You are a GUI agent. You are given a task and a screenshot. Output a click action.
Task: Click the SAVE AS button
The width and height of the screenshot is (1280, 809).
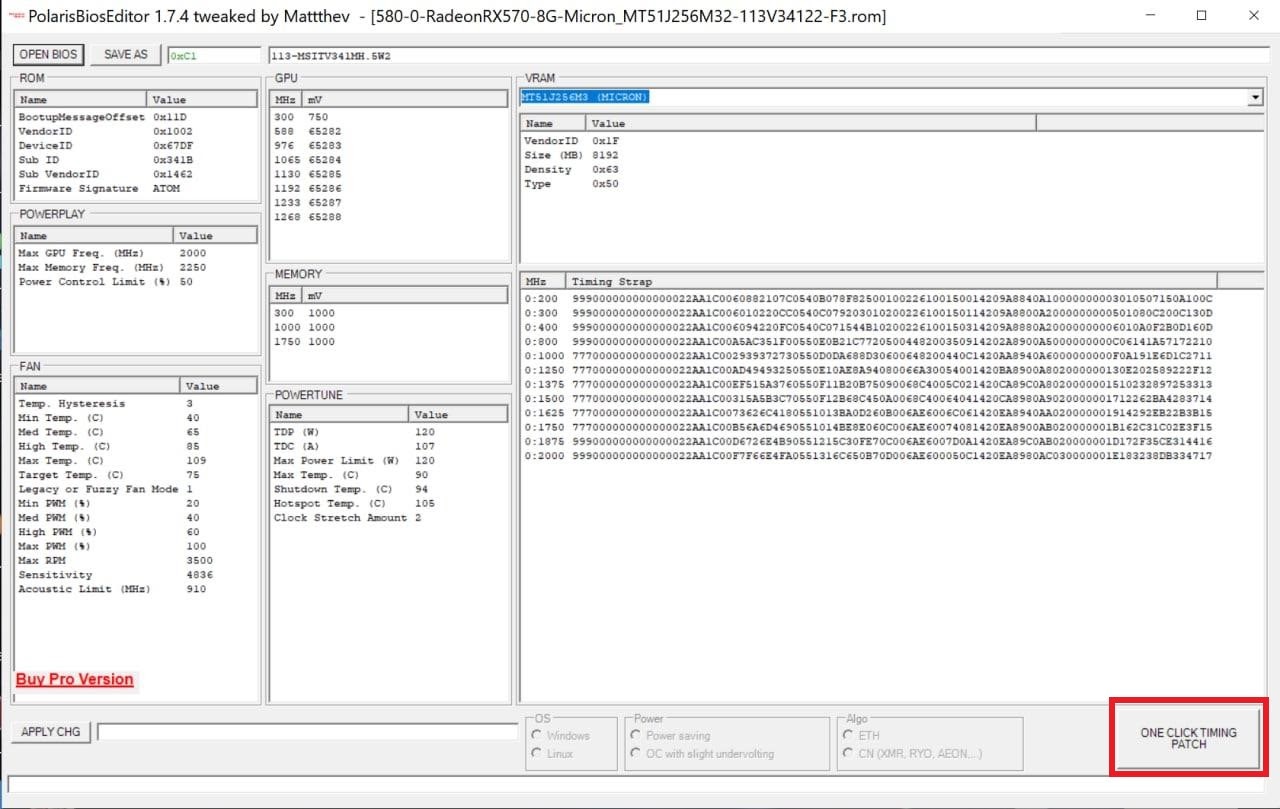click(x=126, y=55)
